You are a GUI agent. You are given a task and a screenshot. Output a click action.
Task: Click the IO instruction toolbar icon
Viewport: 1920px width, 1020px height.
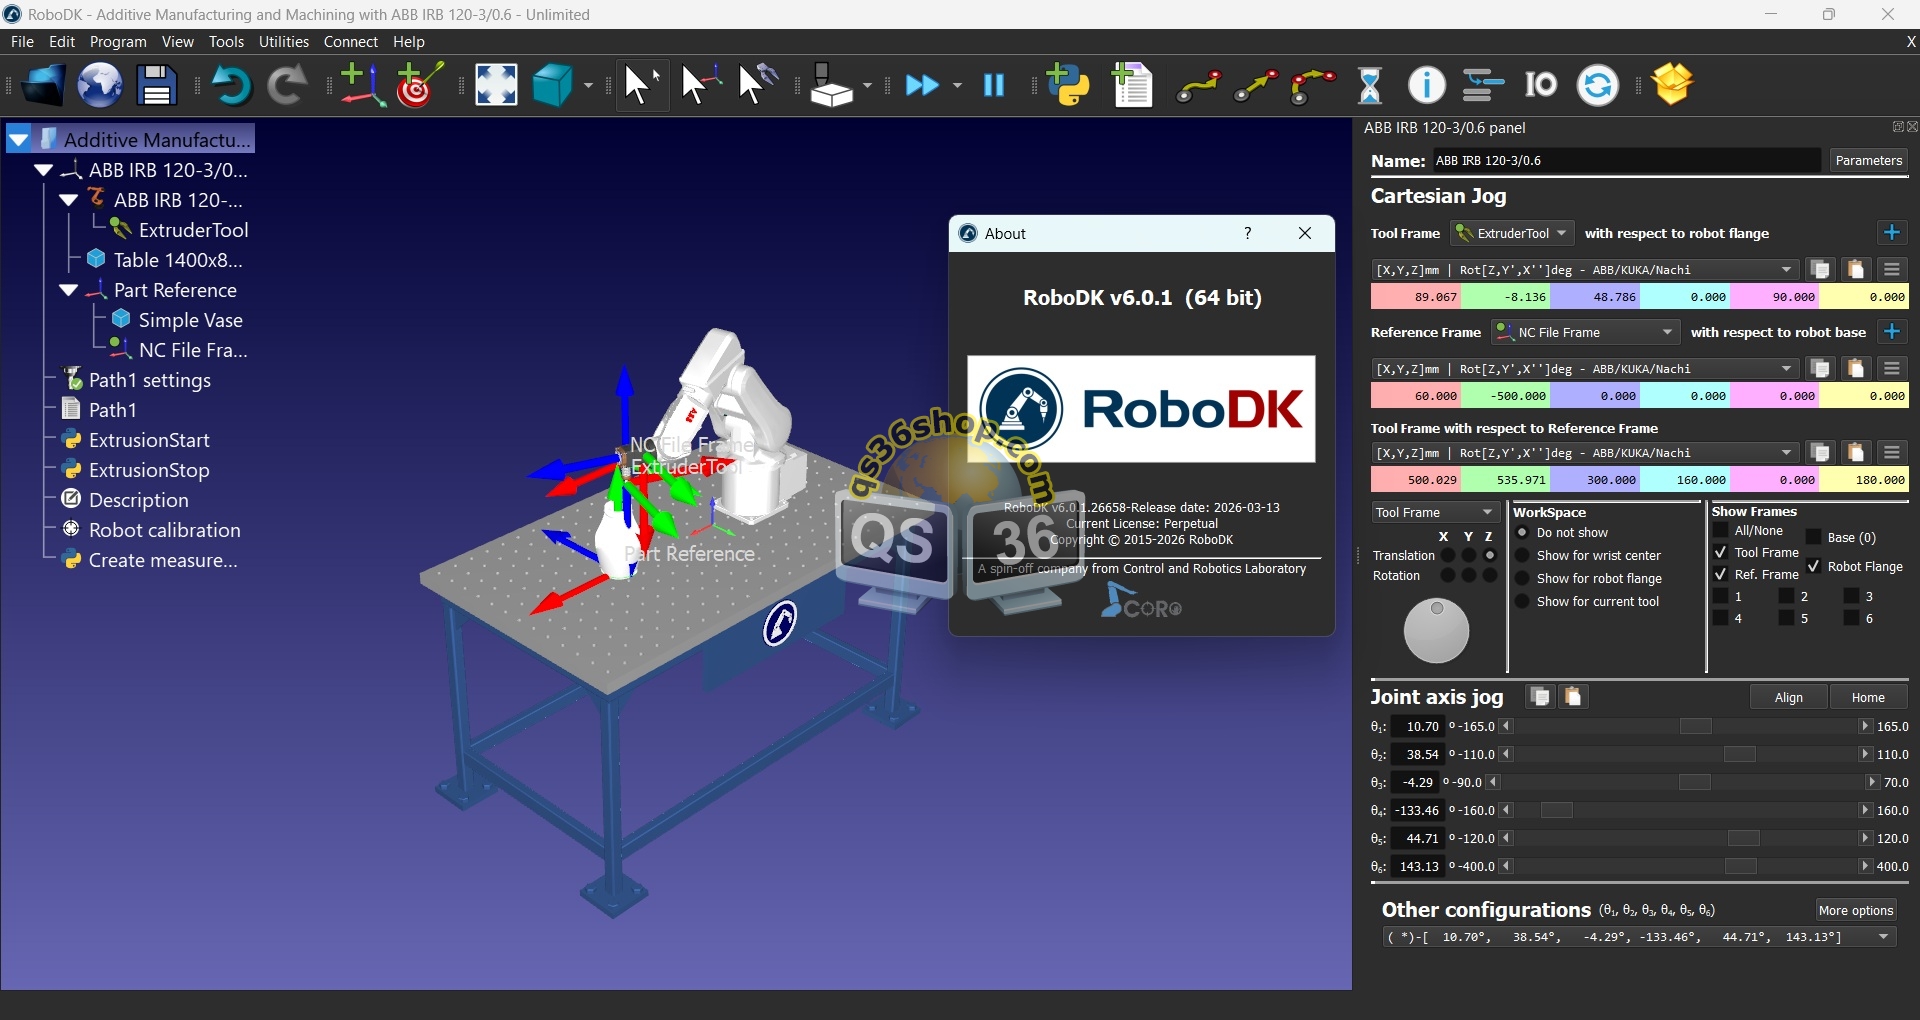(x=1540, y=85)
